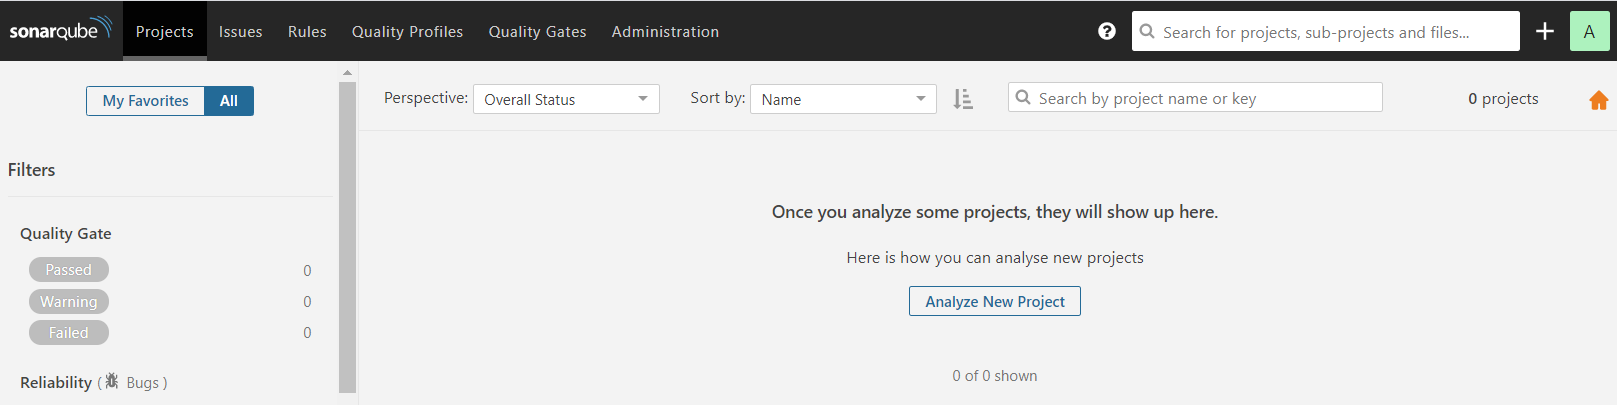Screen dimensions: 1617x405
Task: Filter by Failed quality gate
Action: click(68, 332)
